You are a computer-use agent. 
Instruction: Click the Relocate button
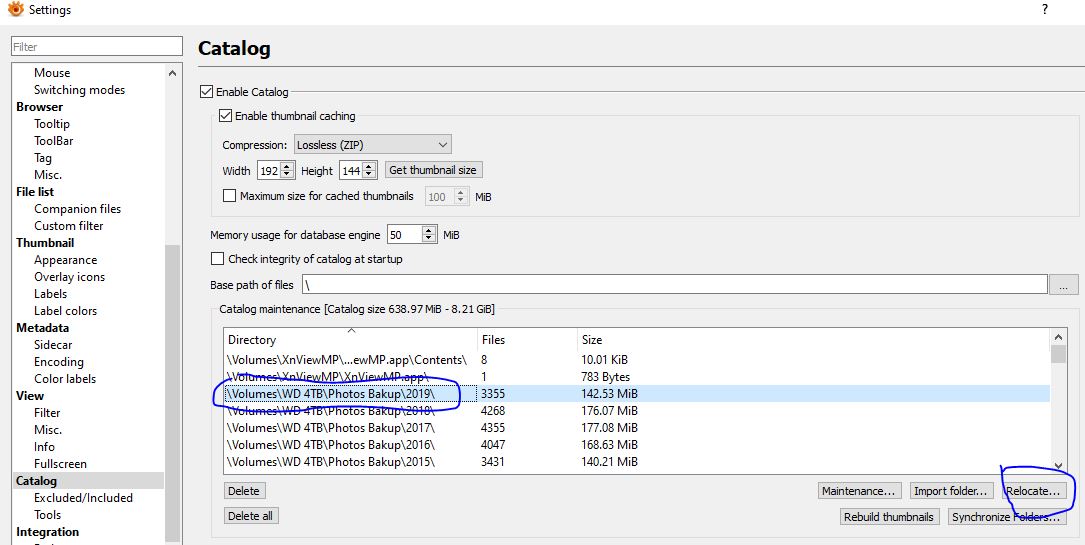click(1033, 491)
